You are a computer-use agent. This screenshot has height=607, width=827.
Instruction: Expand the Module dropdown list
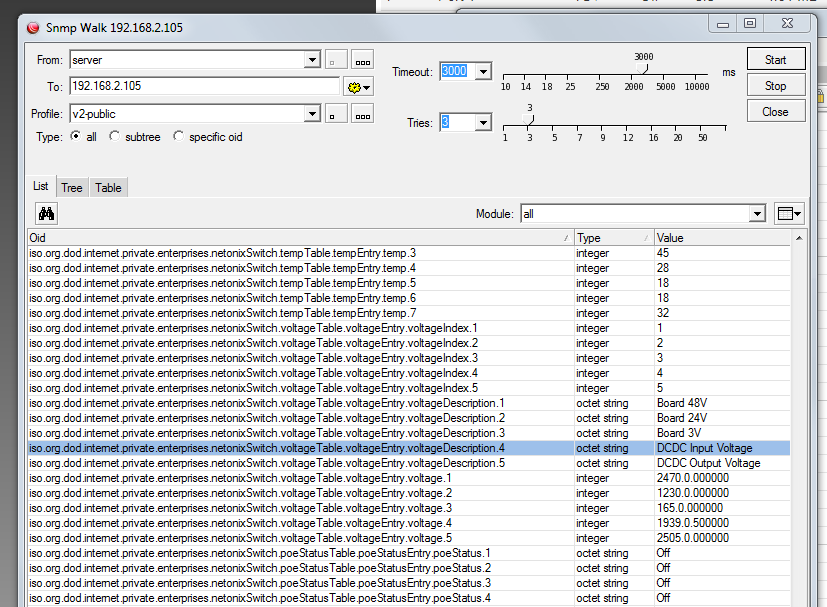click(757, 214)
